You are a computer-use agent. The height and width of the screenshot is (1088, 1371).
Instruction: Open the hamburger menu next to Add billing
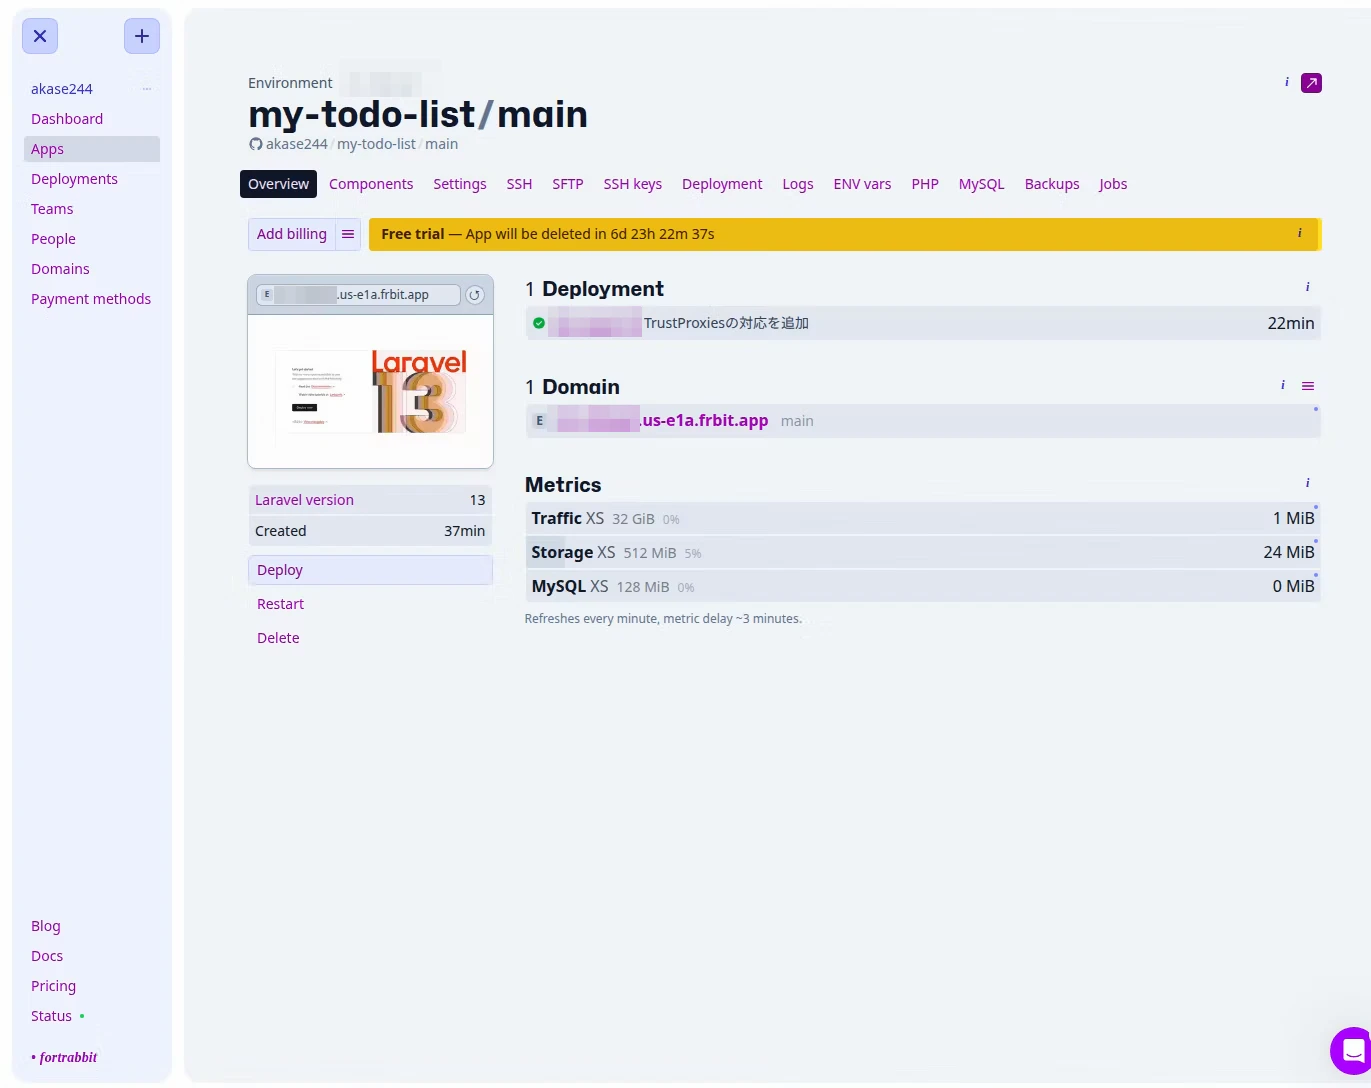click(348, 234)
